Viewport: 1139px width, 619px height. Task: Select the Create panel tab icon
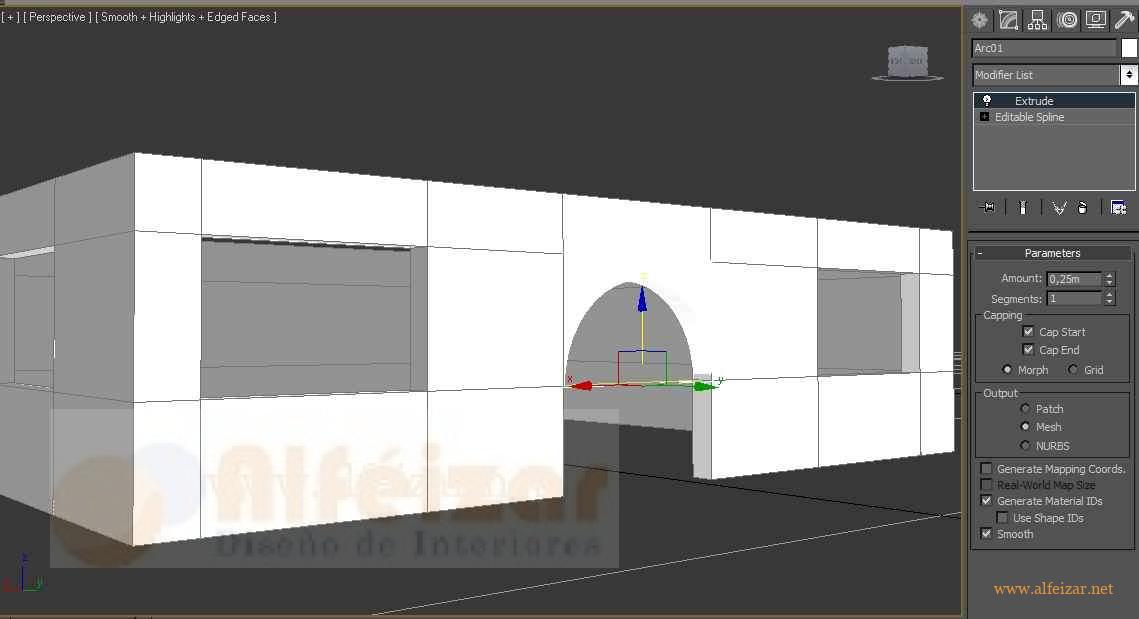tap(979, 19)
